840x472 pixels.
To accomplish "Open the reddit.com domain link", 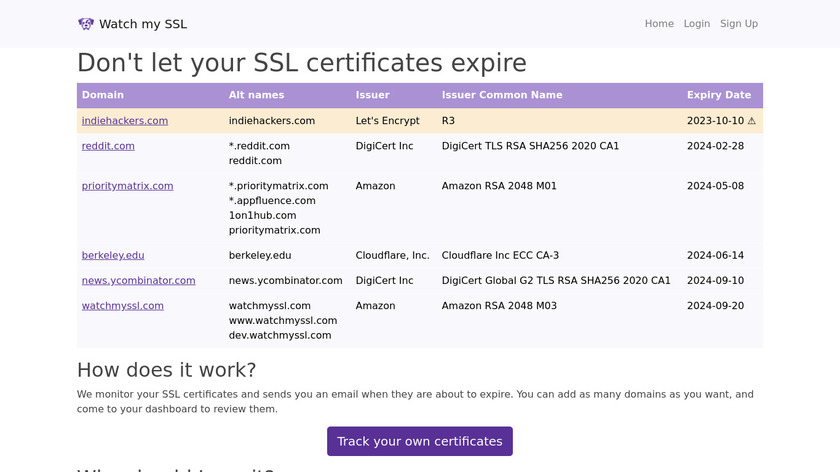I will coord(108,146).
